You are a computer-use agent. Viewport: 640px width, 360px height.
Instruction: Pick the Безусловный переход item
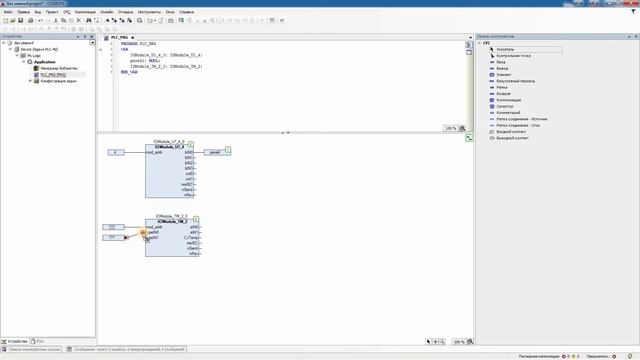pyautogui.click(x=515, y=81)
